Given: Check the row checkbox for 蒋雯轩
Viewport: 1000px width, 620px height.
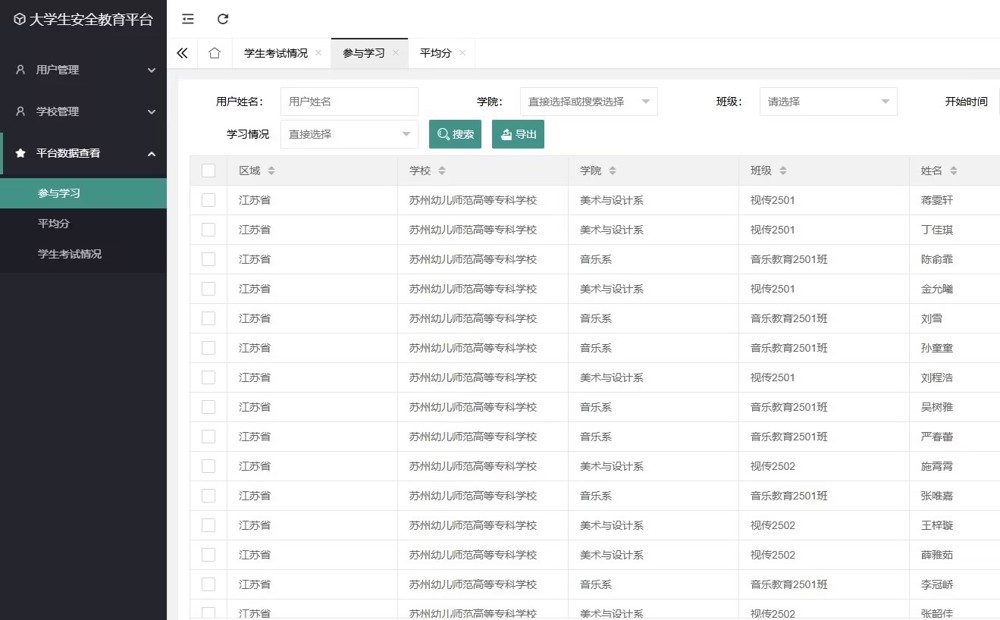Looking at the screenshot, I should click(208, 200).
